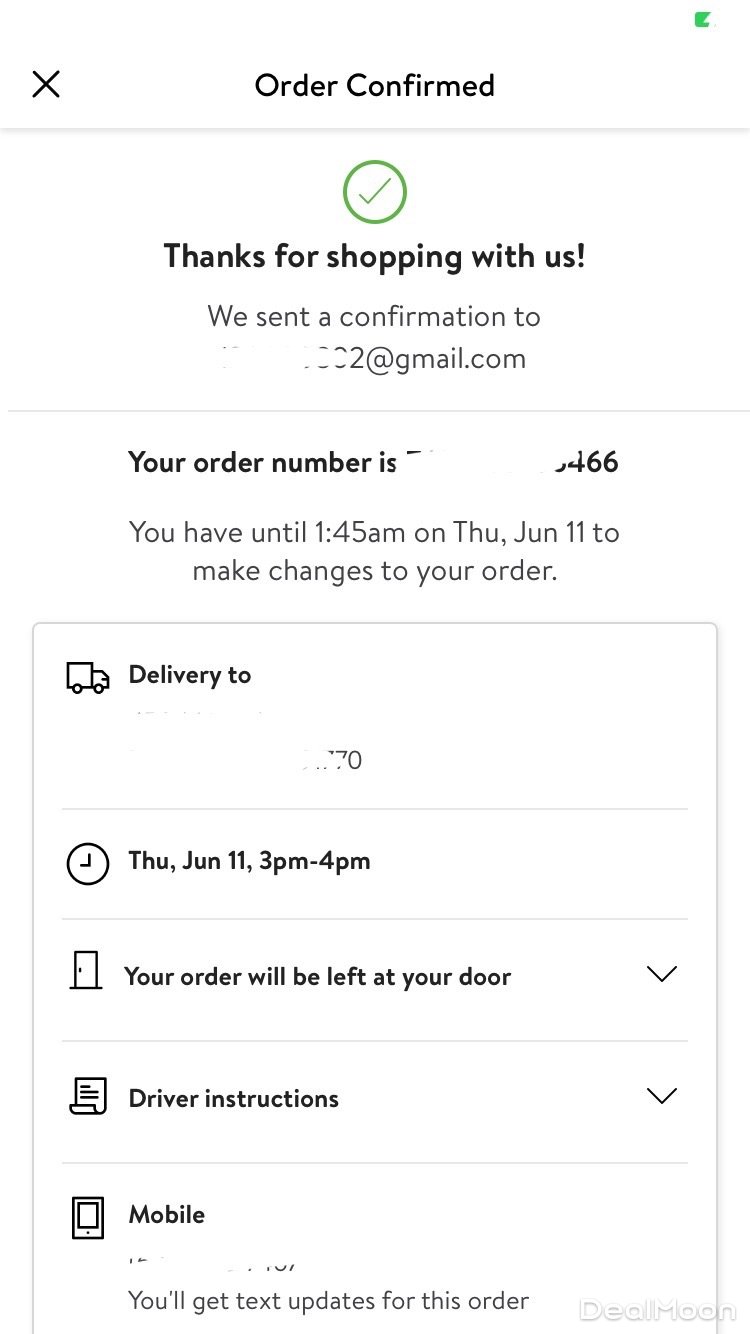Select the Thu, Jun 11, 3pm-4pm time slot
Screen dimensions: 750x1334
coord(249,861)
